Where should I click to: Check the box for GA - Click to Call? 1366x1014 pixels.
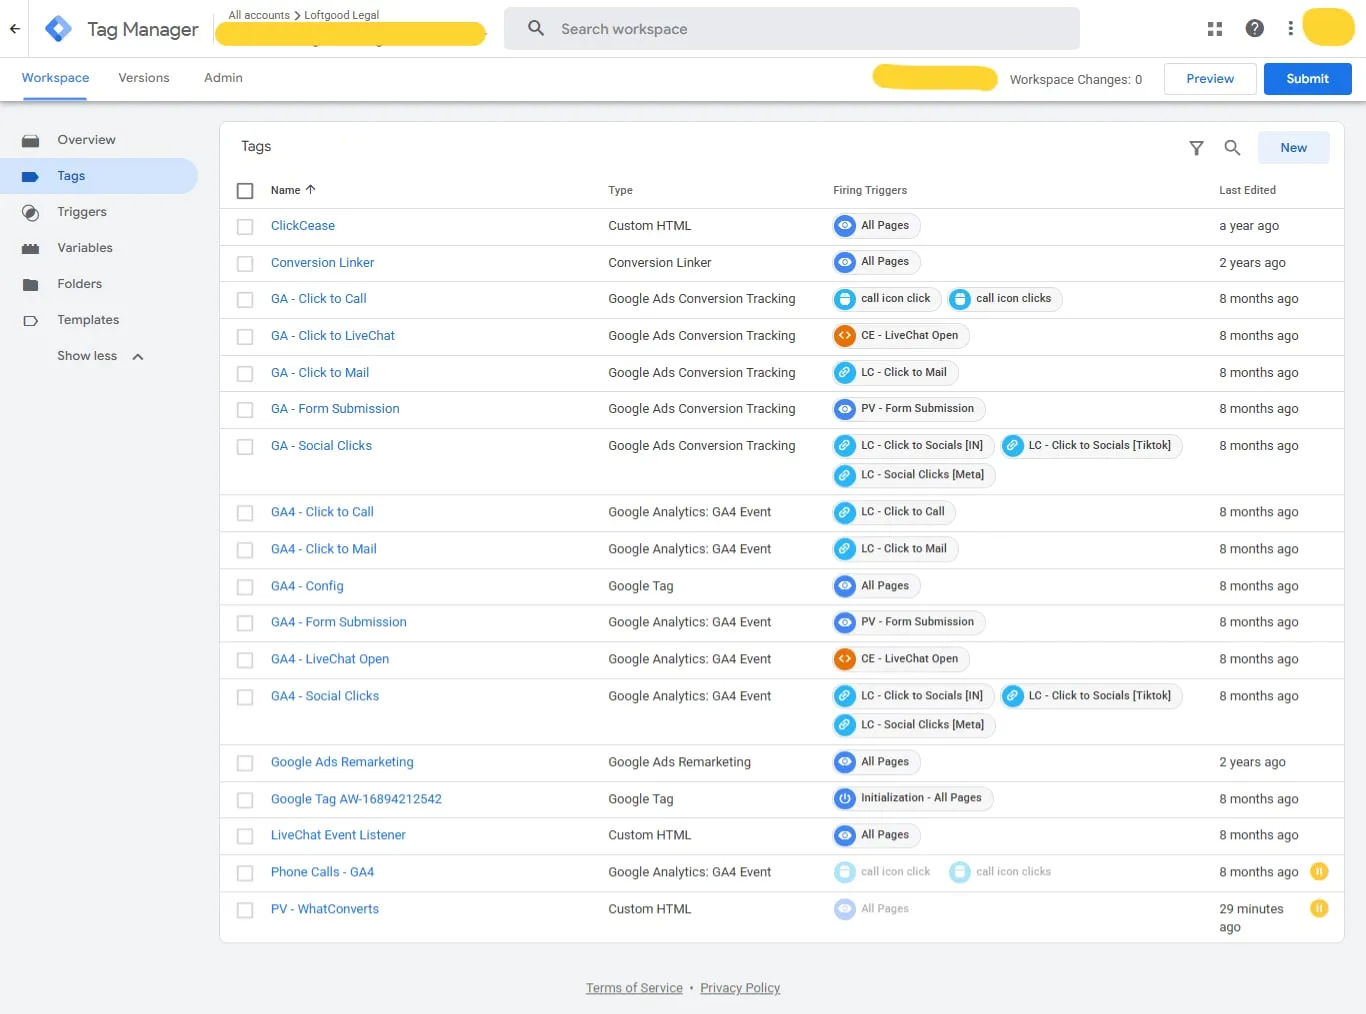pos(245,300)
